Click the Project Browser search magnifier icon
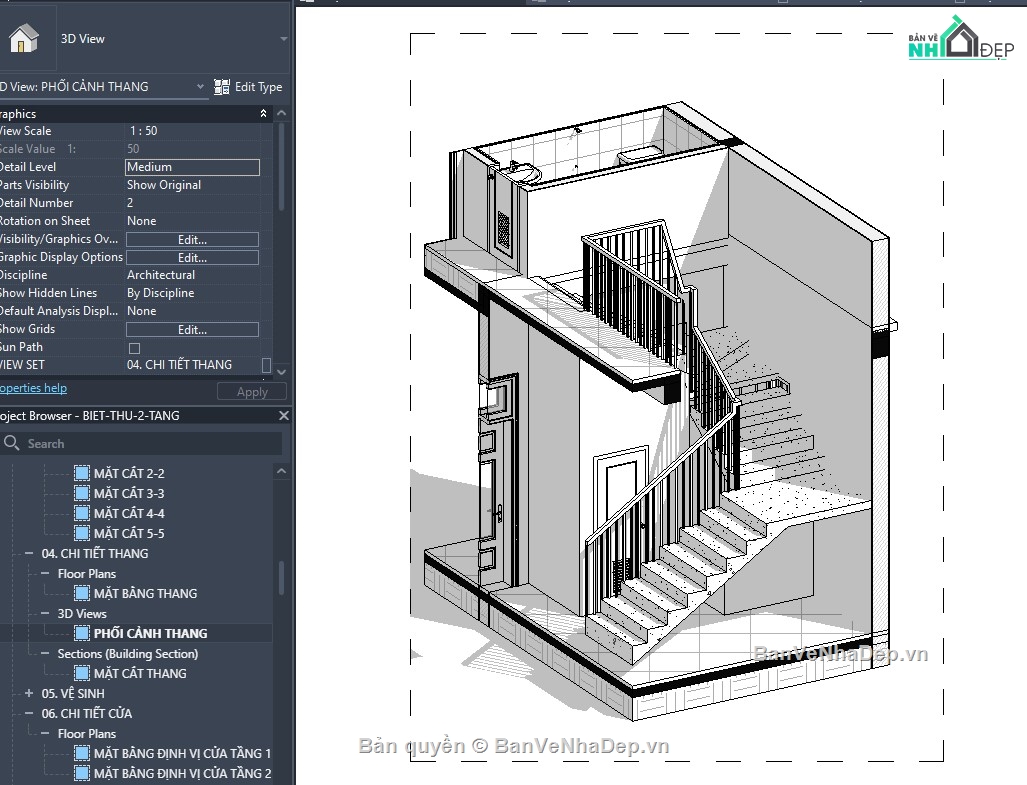The image size is (1027, 785). [x=11, y=443]
